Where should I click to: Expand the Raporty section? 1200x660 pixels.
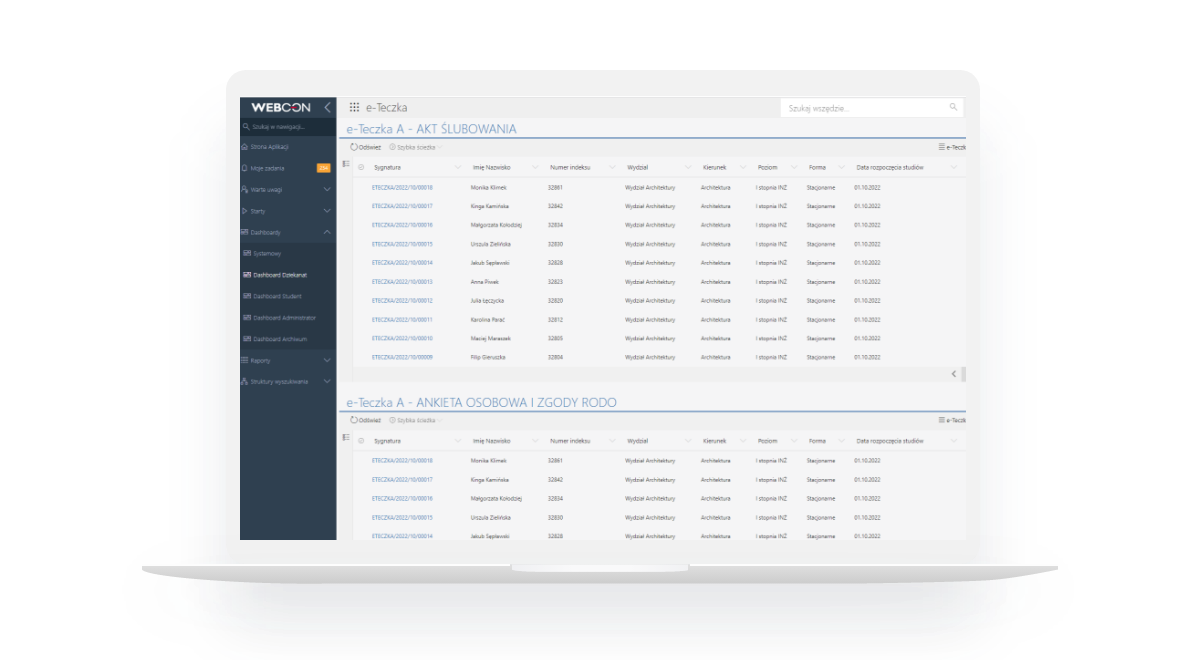(327, 360)
